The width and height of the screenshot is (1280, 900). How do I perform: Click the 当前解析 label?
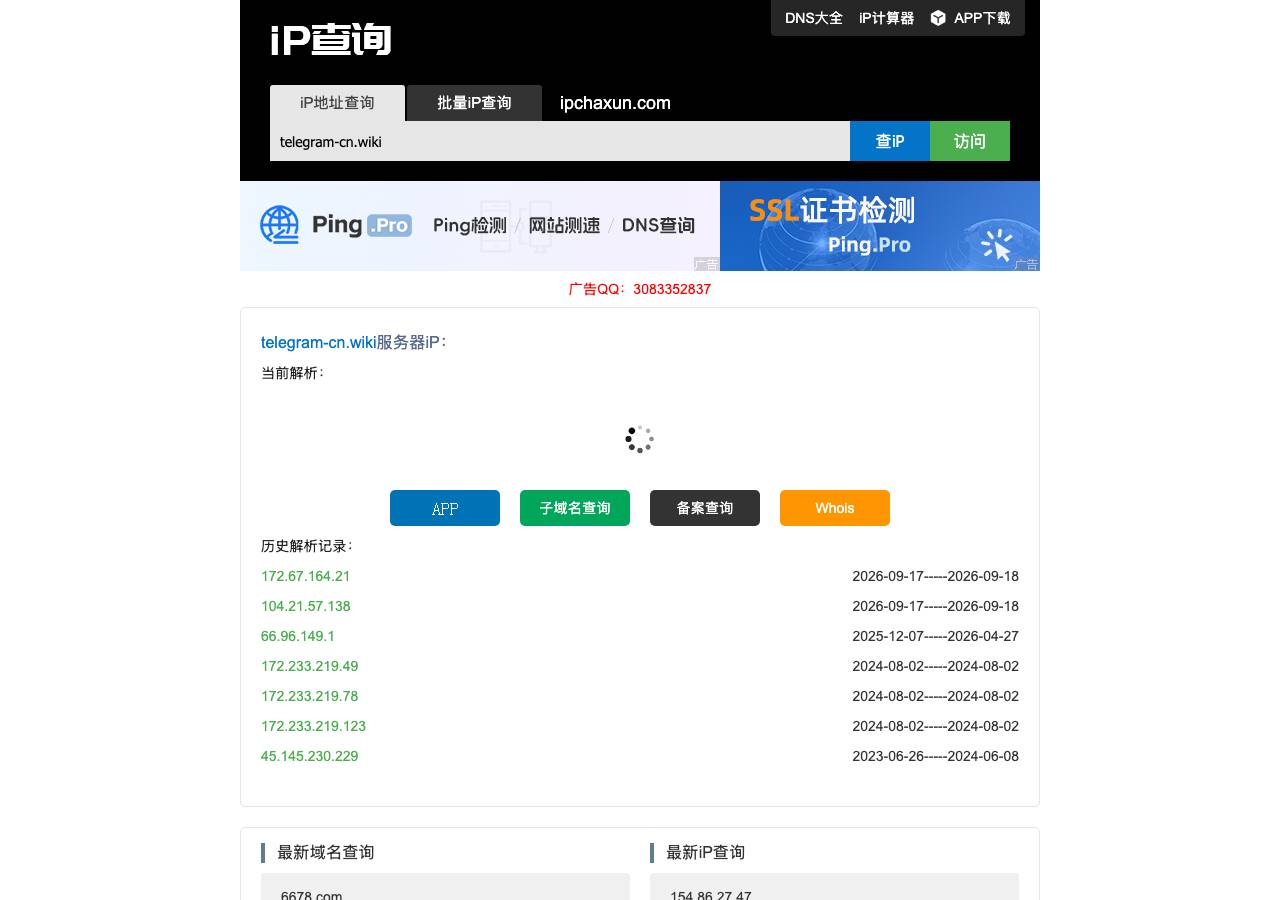(292, 373)
